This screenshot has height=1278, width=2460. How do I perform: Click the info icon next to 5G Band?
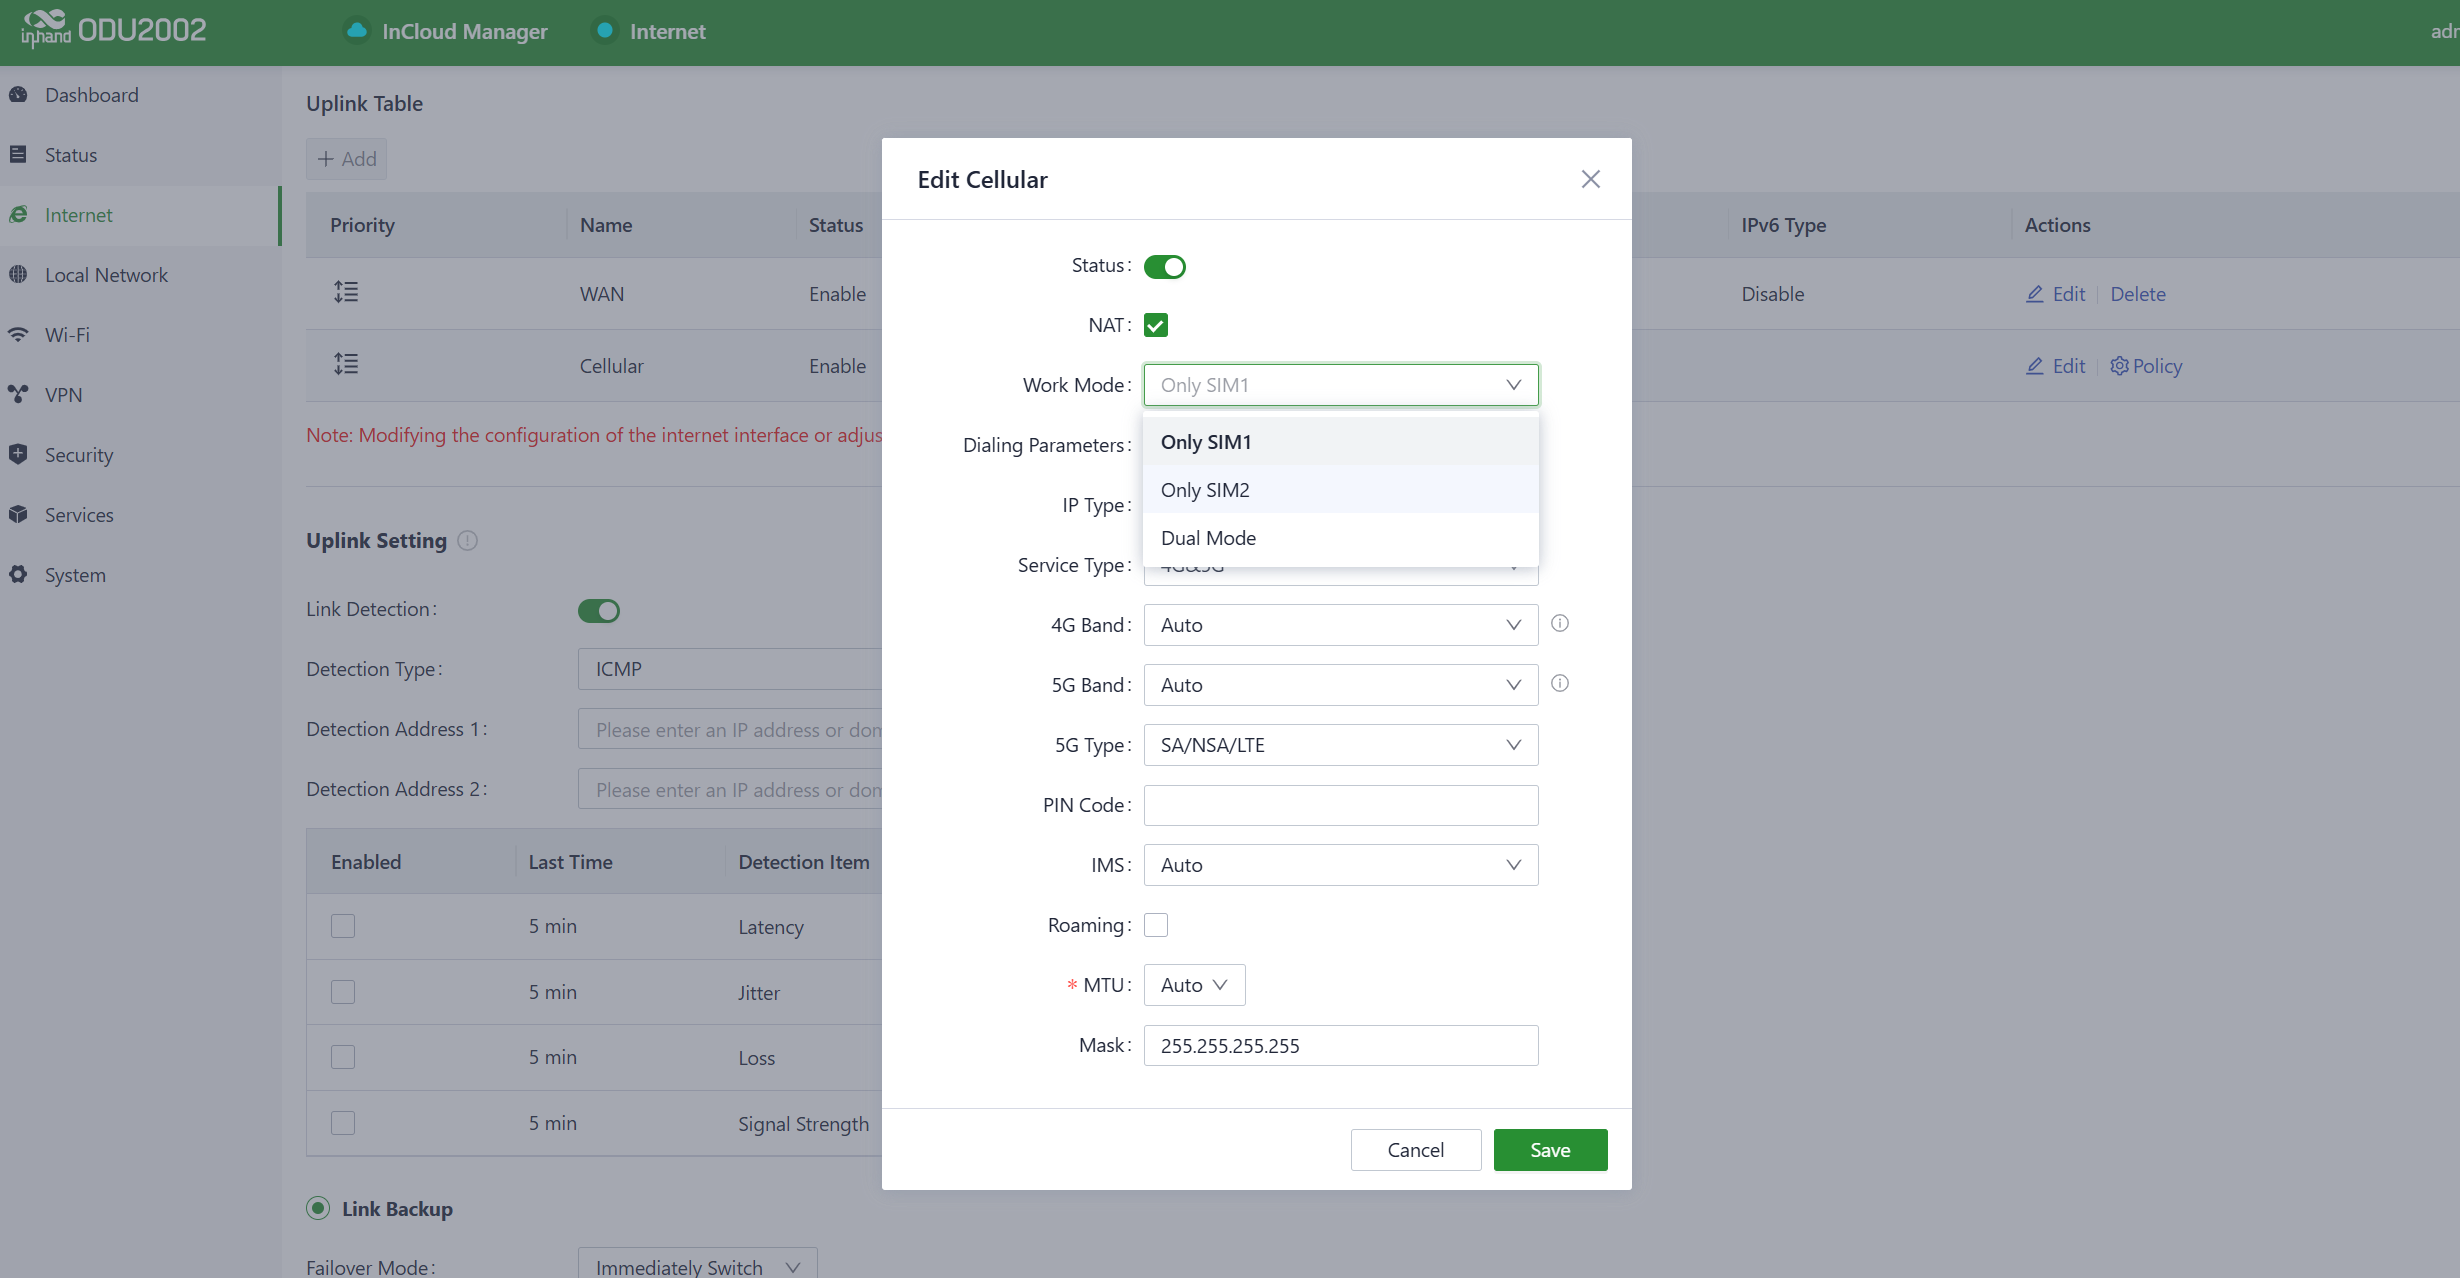(x=1559, y=684)
